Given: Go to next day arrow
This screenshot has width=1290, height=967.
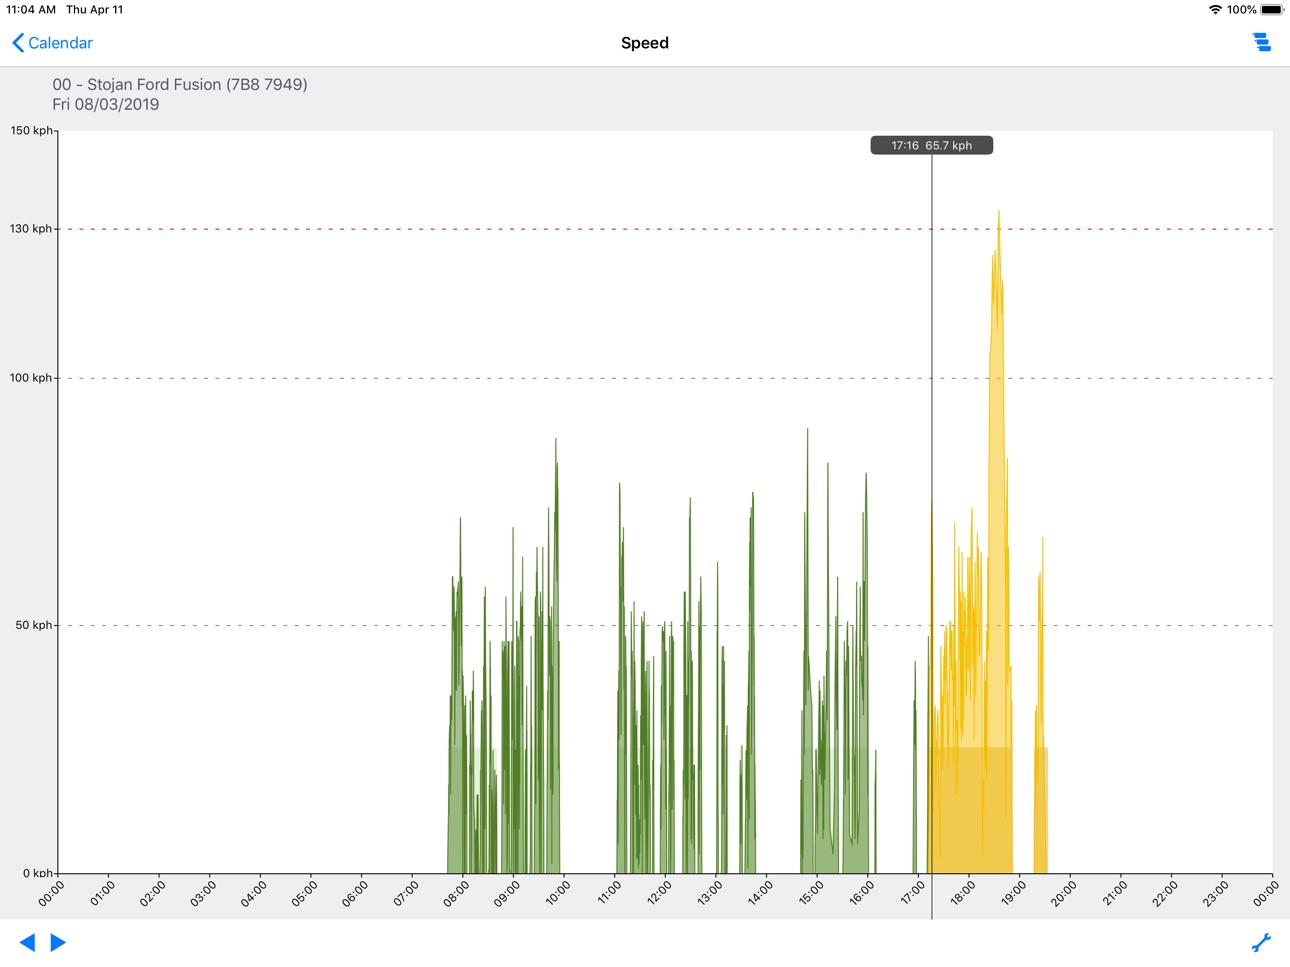Looking at the screenshot, I should coord(58,942).
